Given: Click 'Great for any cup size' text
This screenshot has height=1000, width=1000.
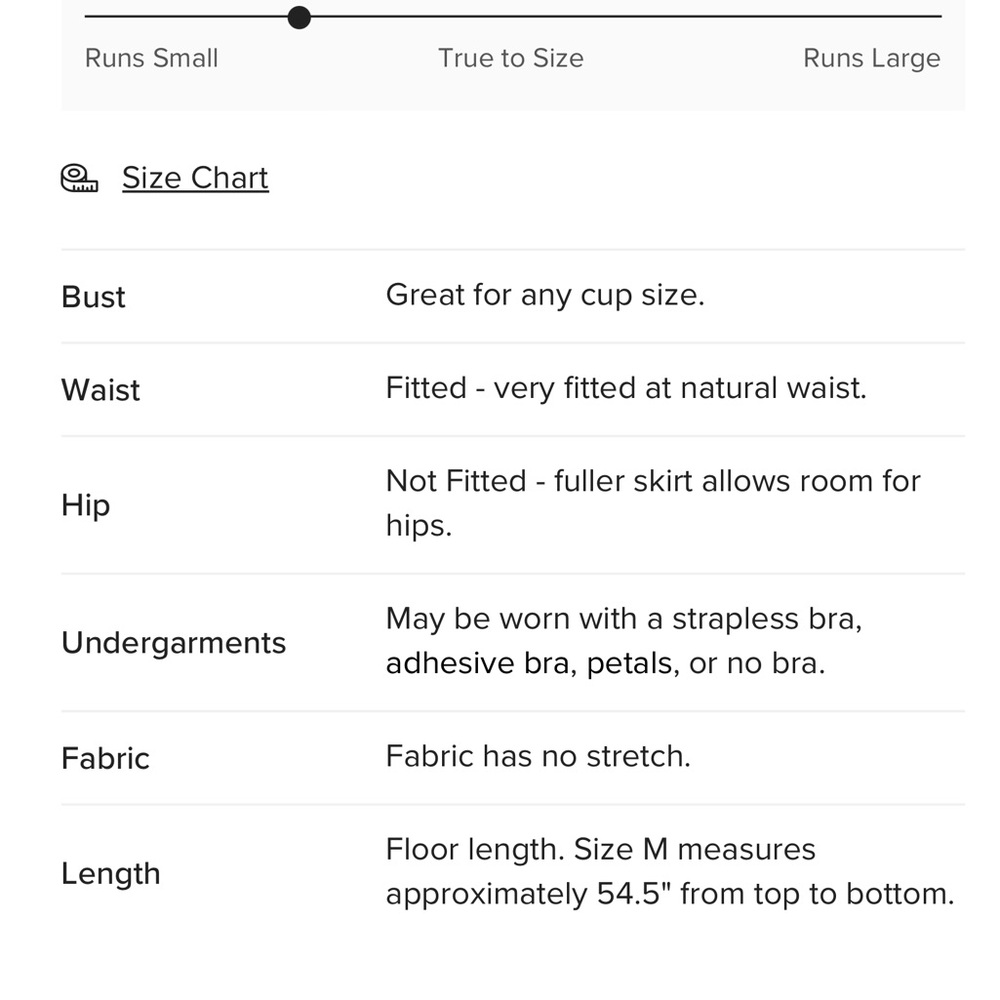Looking at the screenshot, I should pos(545,295).
